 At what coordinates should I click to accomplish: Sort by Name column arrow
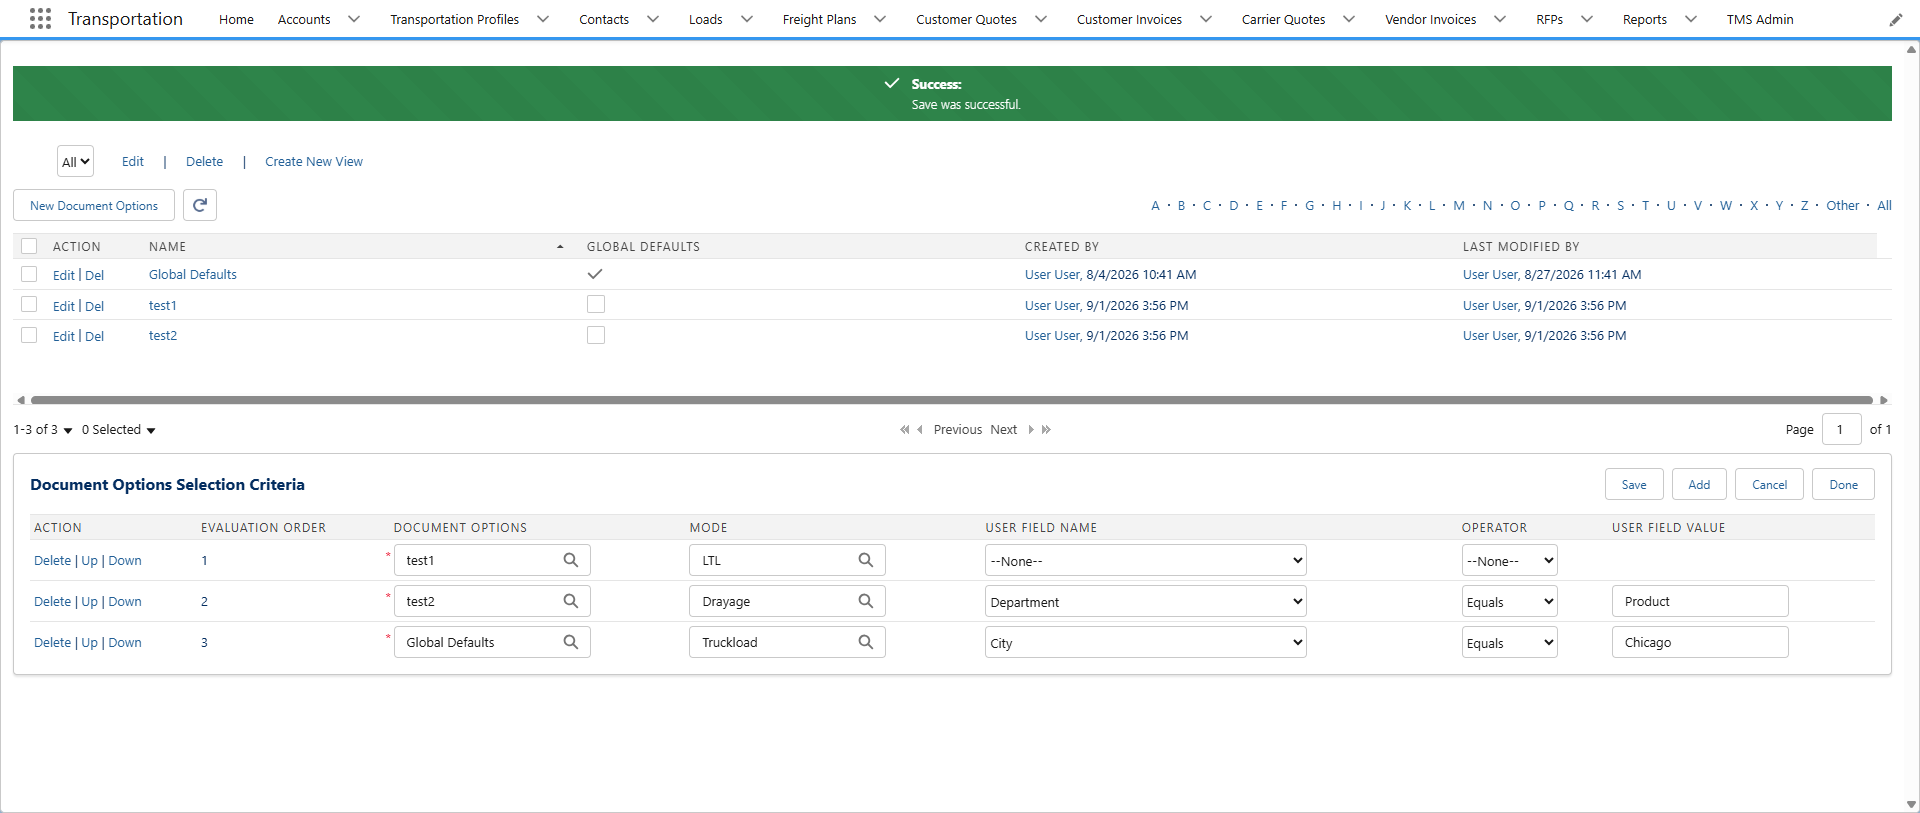pos(560,247)
